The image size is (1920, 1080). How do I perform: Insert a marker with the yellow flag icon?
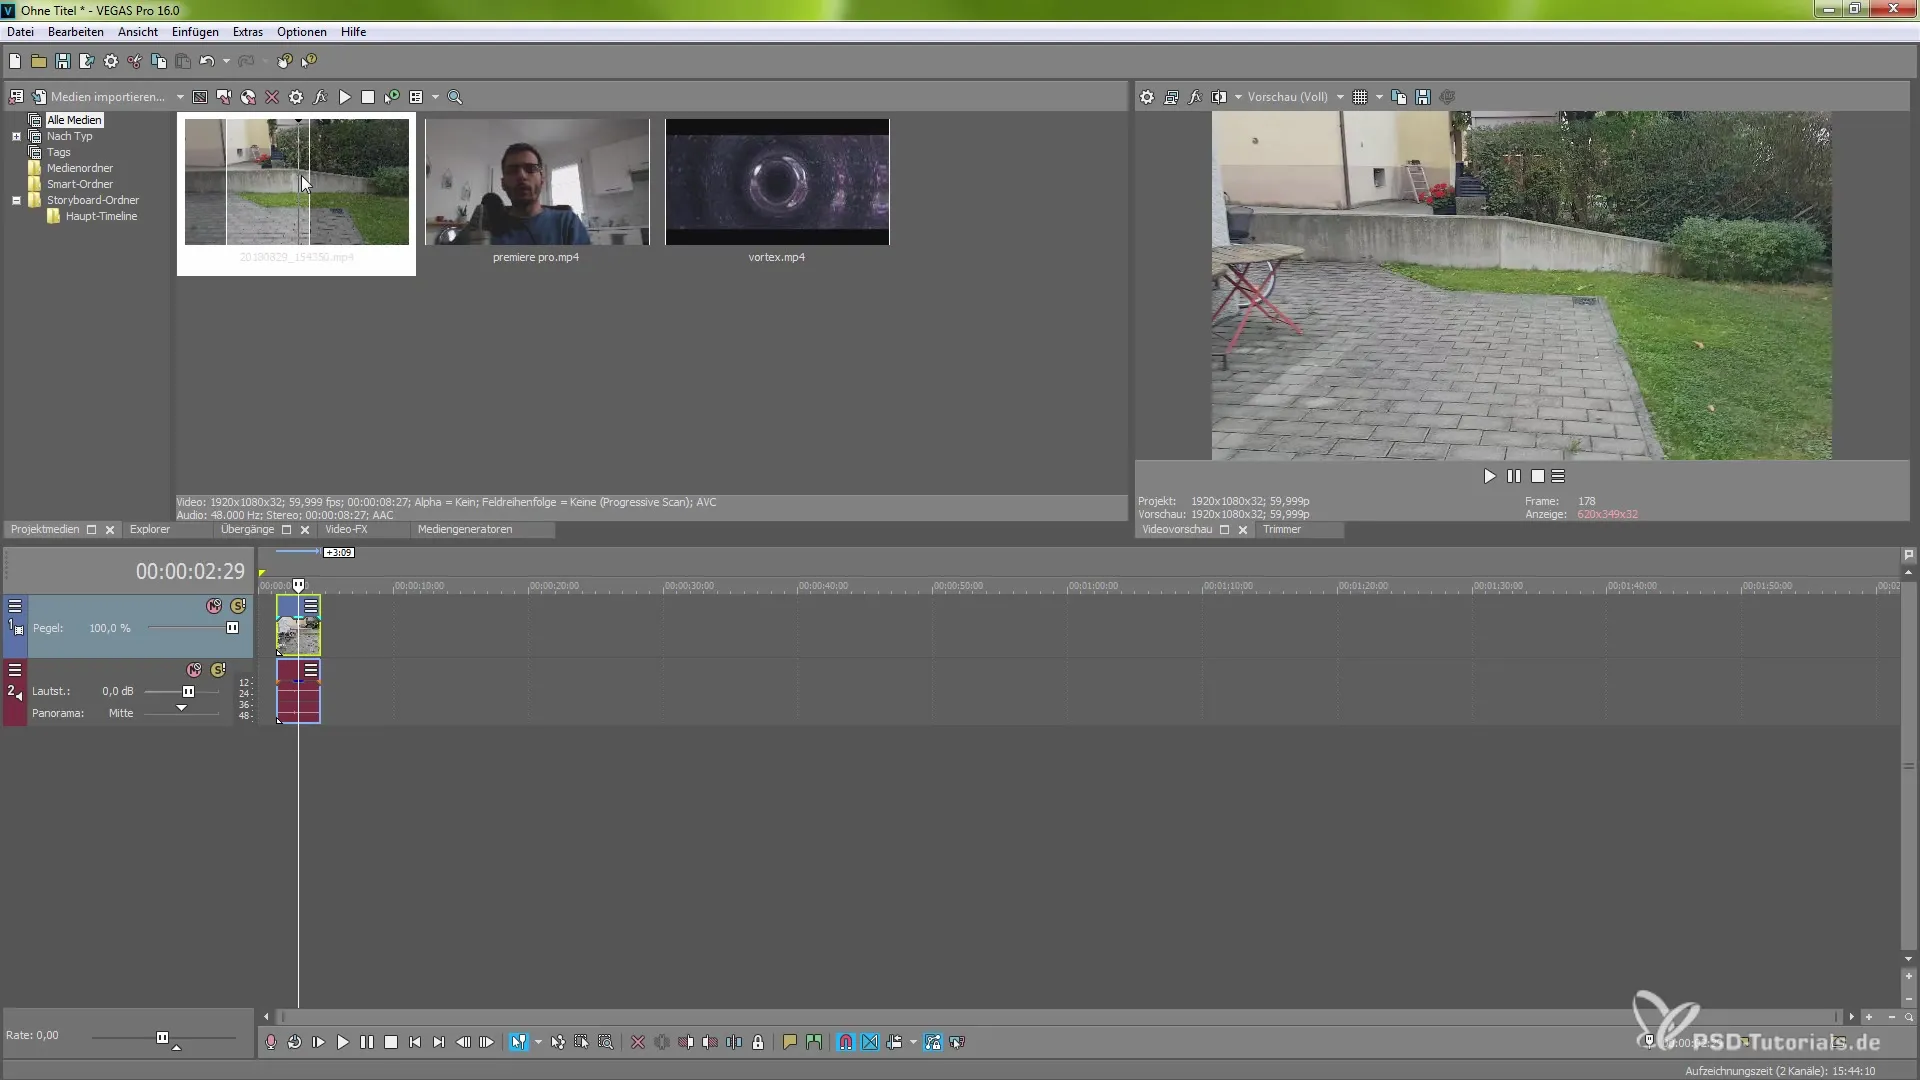(x=790, y=1042)
